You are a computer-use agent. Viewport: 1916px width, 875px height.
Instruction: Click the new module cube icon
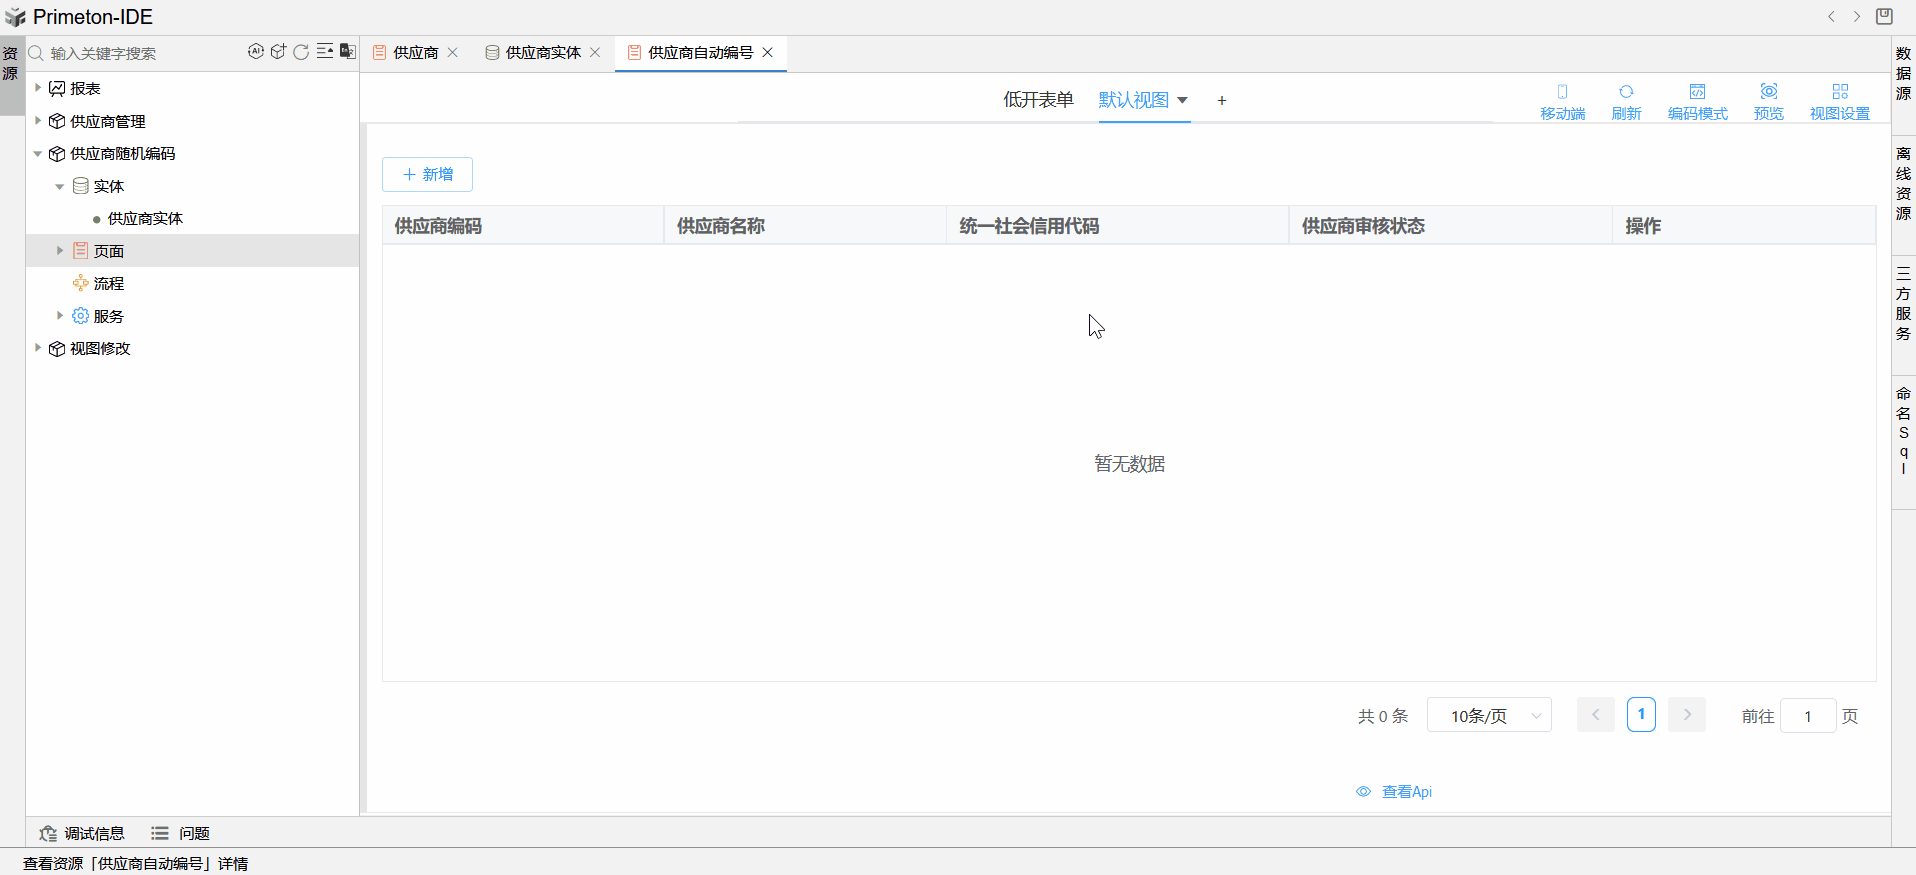pyautogui.click(x=278, y=52)
